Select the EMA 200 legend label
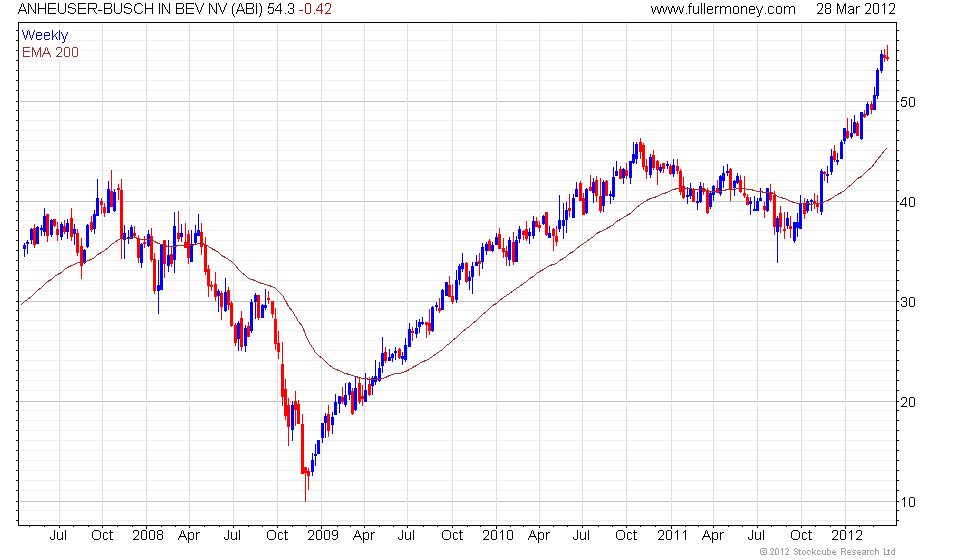The width and height of the screenshot is (980, 560). tap(50, 52)
